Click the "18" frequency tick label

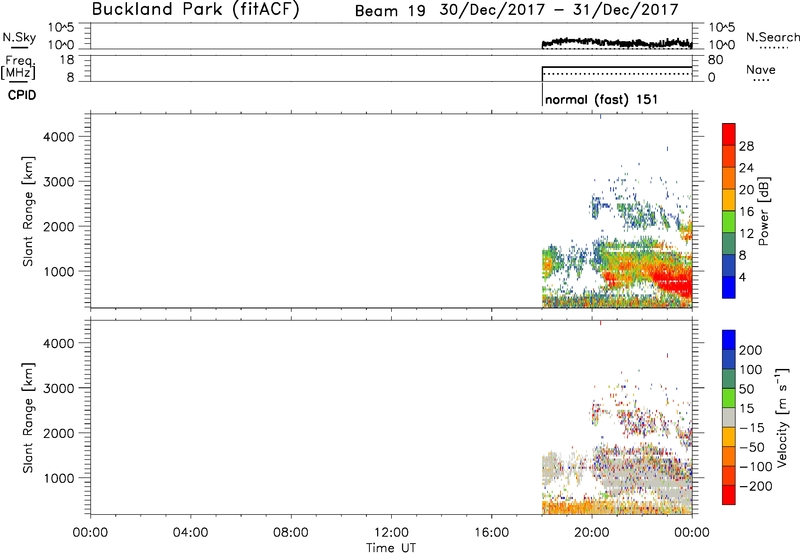coord(67,60)
